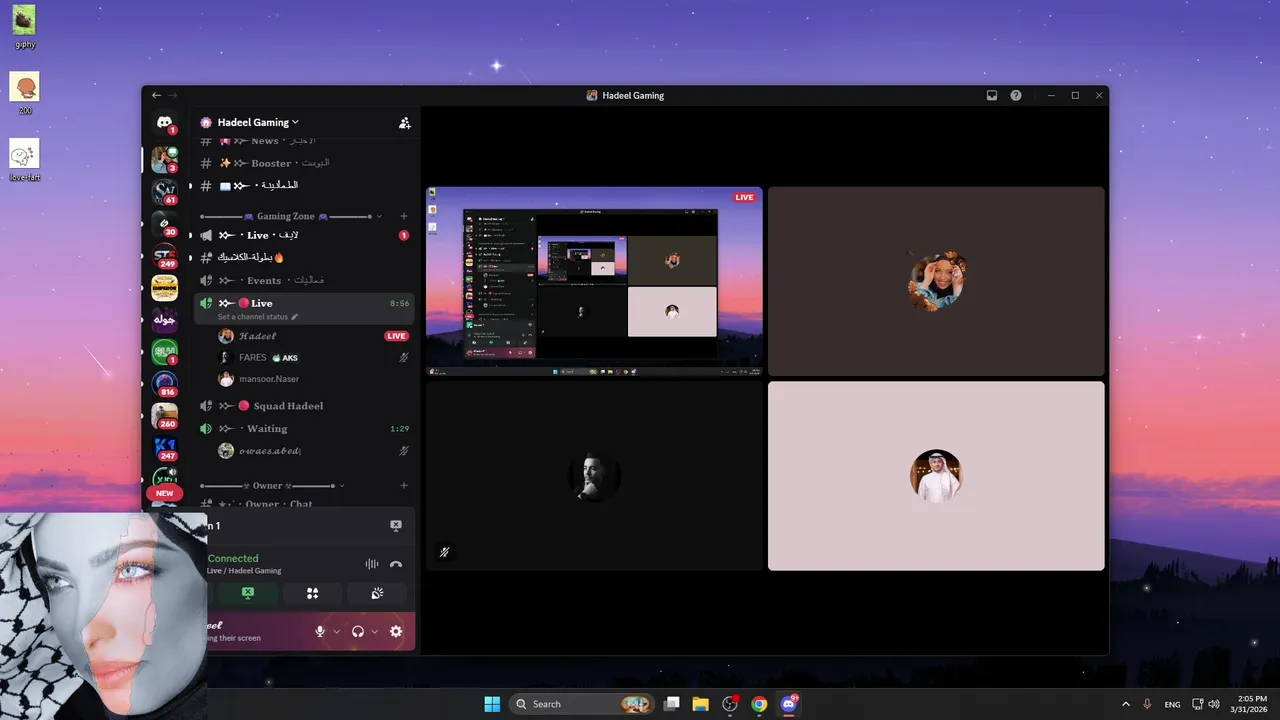
Task: Toggle the green screen share button
Action: (247, 593)
